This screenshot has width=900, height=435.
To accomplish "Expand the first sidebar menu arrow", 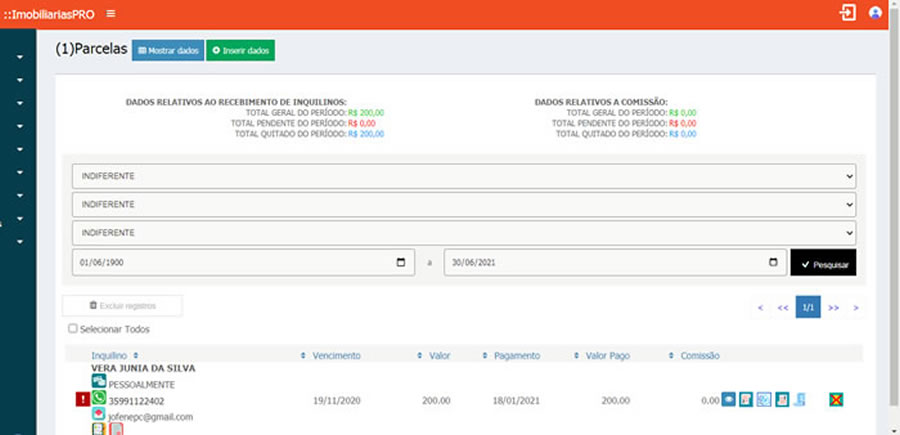I will click(x=20, y=57).
